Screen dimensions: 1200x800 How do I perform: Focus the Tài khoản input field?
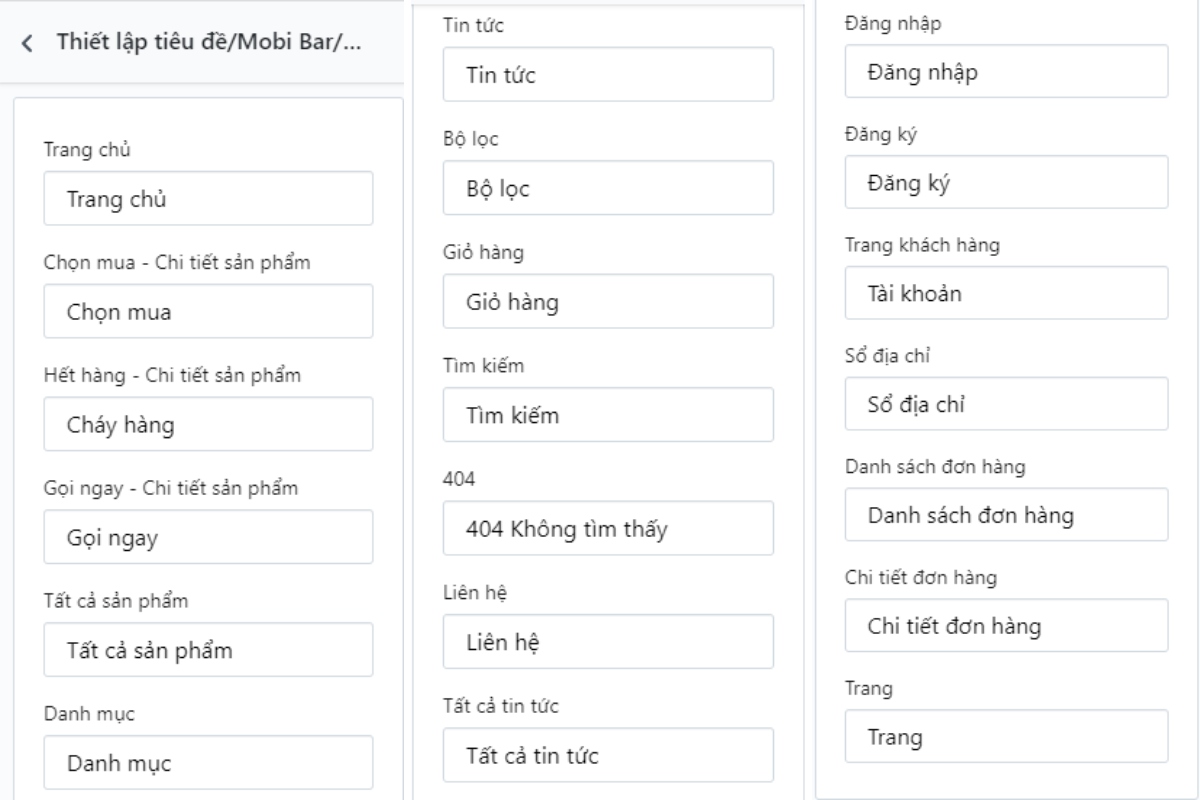(1006, 293)
